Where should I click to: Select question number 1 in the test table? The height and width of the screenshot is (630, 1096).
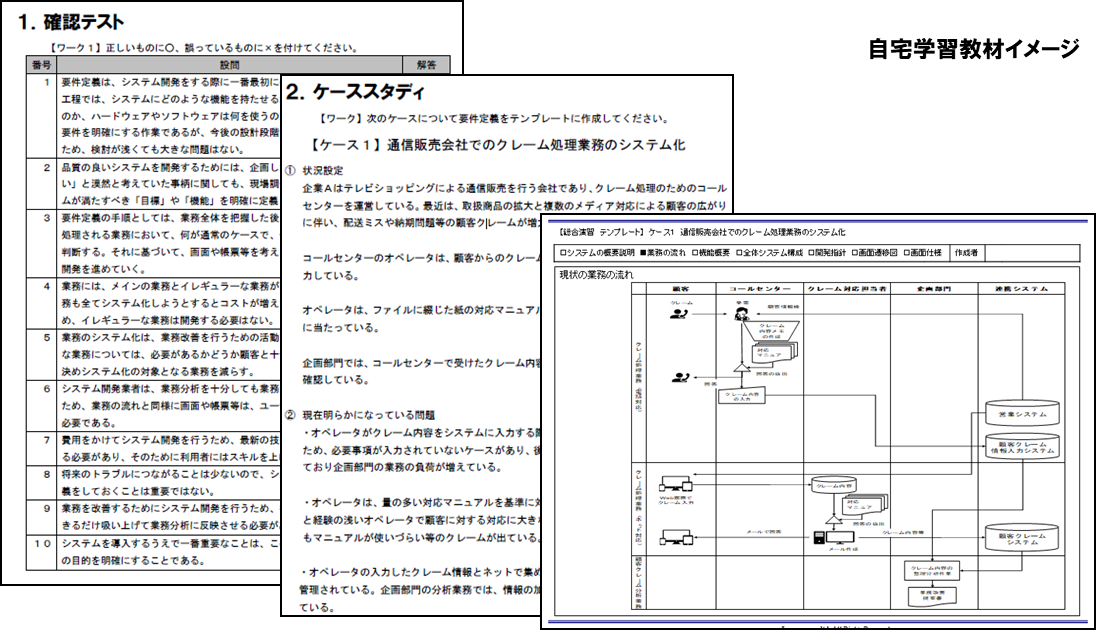47,82
